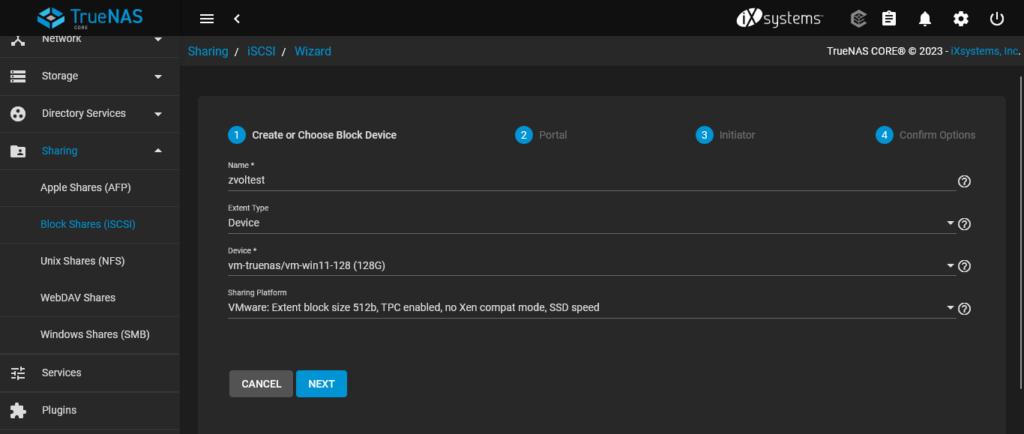Go to Portal wizard step 2
This screenshot has width=1024, height=434.
[x=541, y=135]
